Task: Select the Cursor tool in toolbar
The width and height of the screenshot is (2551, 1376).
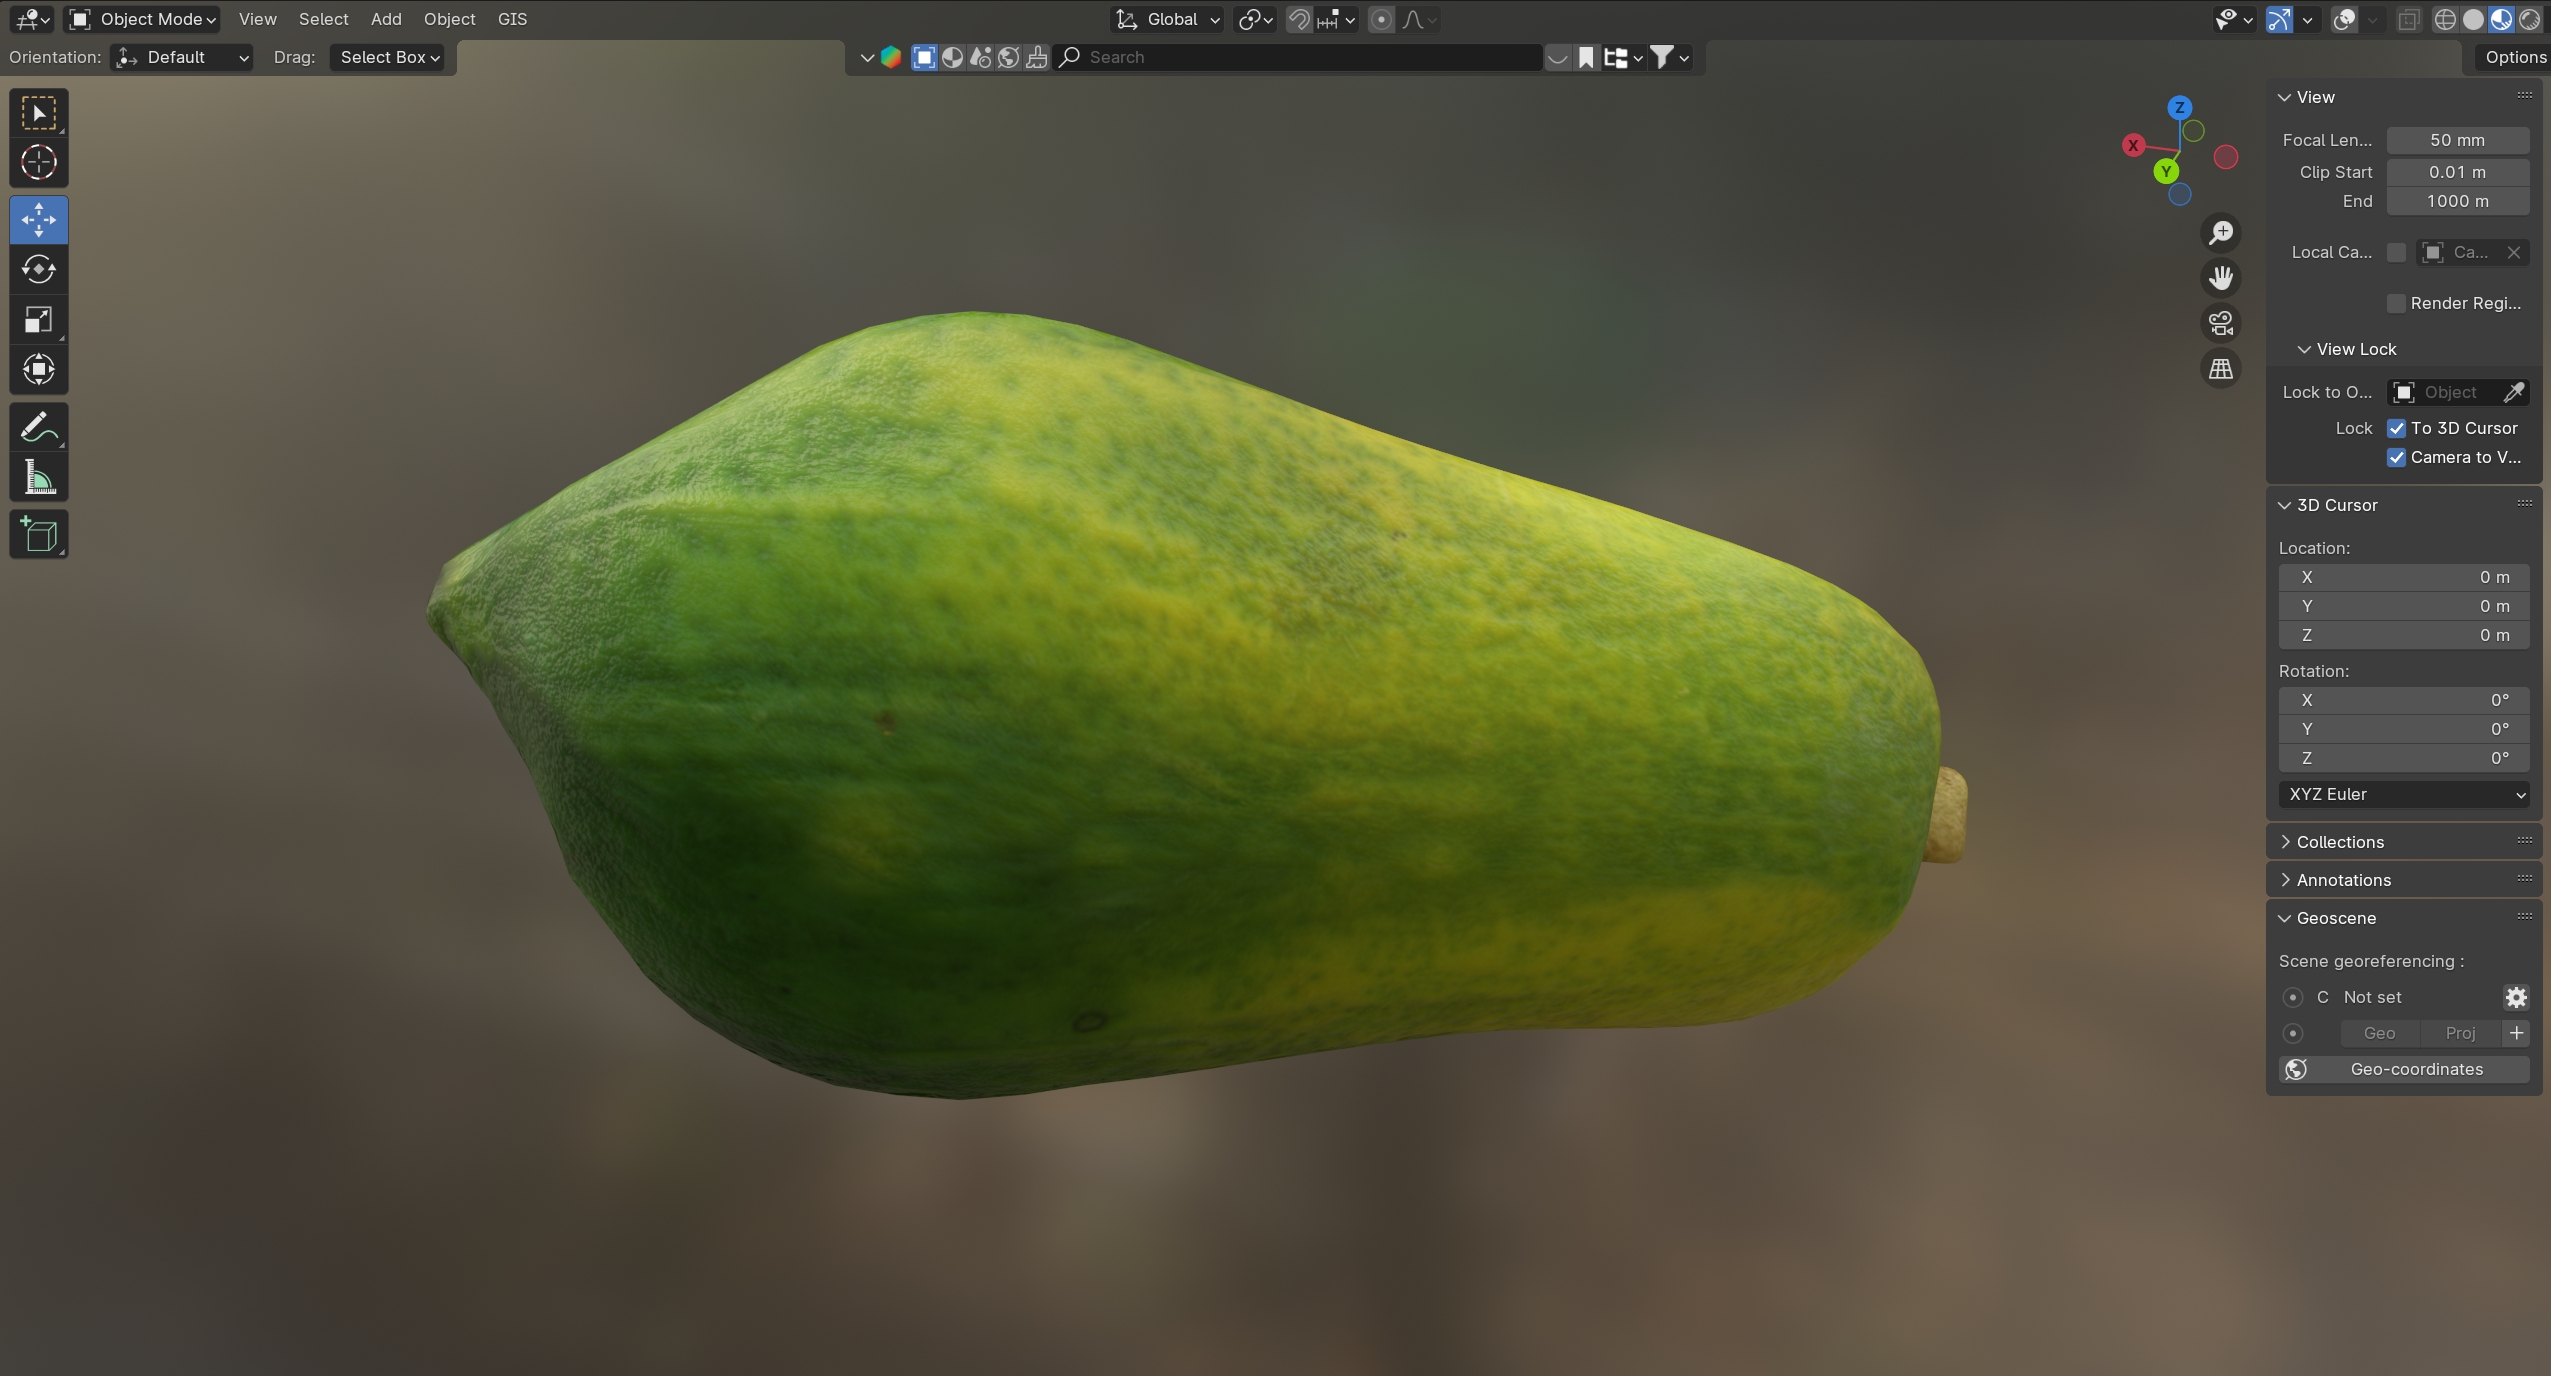Action: (x=39, y=162)
